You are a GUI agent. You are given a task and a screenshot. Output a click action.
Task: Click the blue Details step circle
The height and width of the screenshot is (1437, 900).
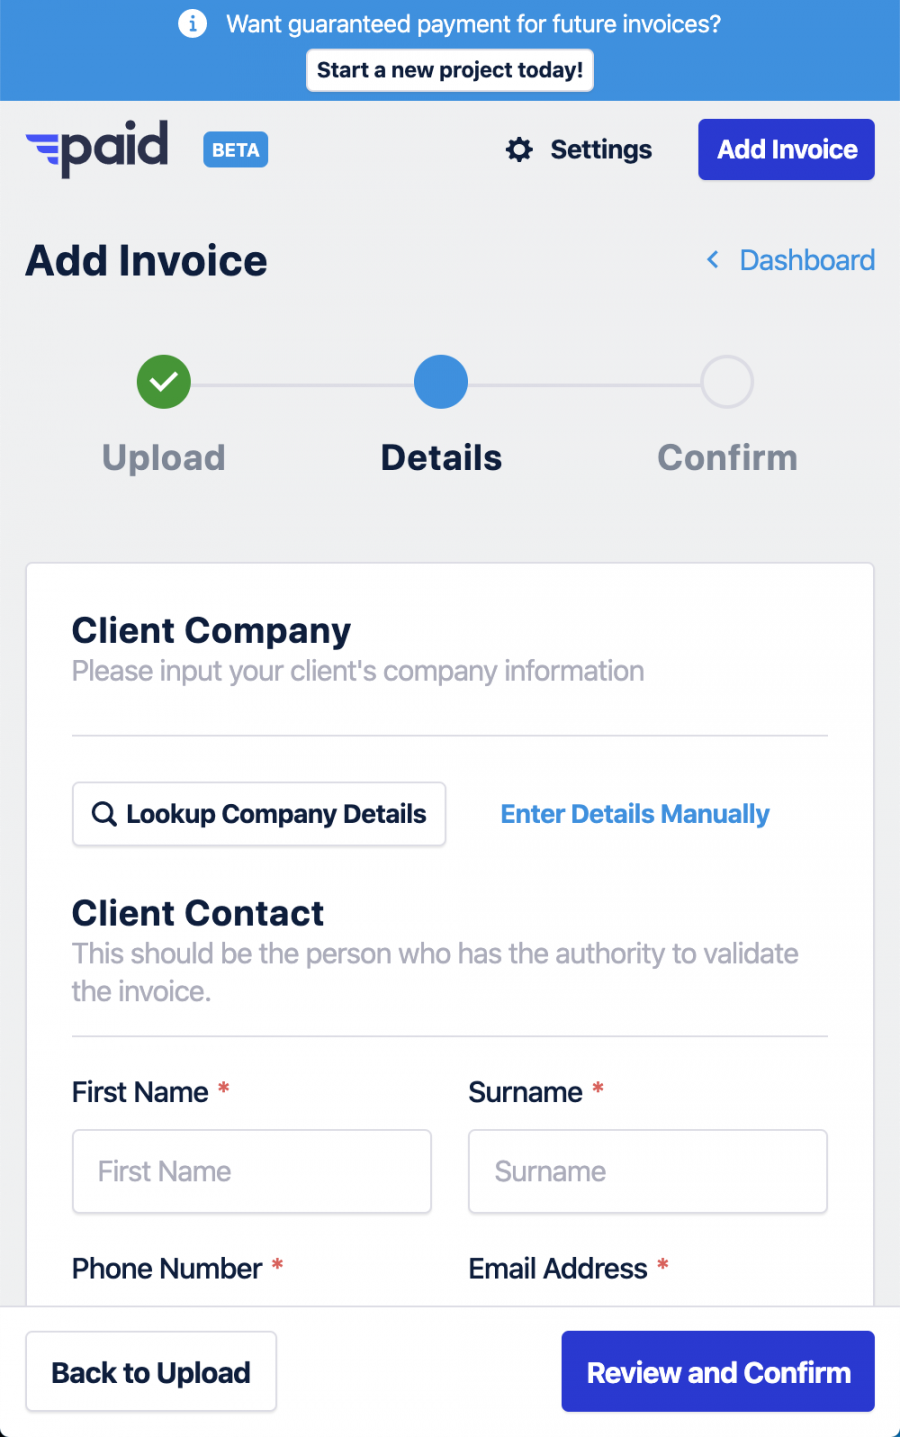(441, 382)
